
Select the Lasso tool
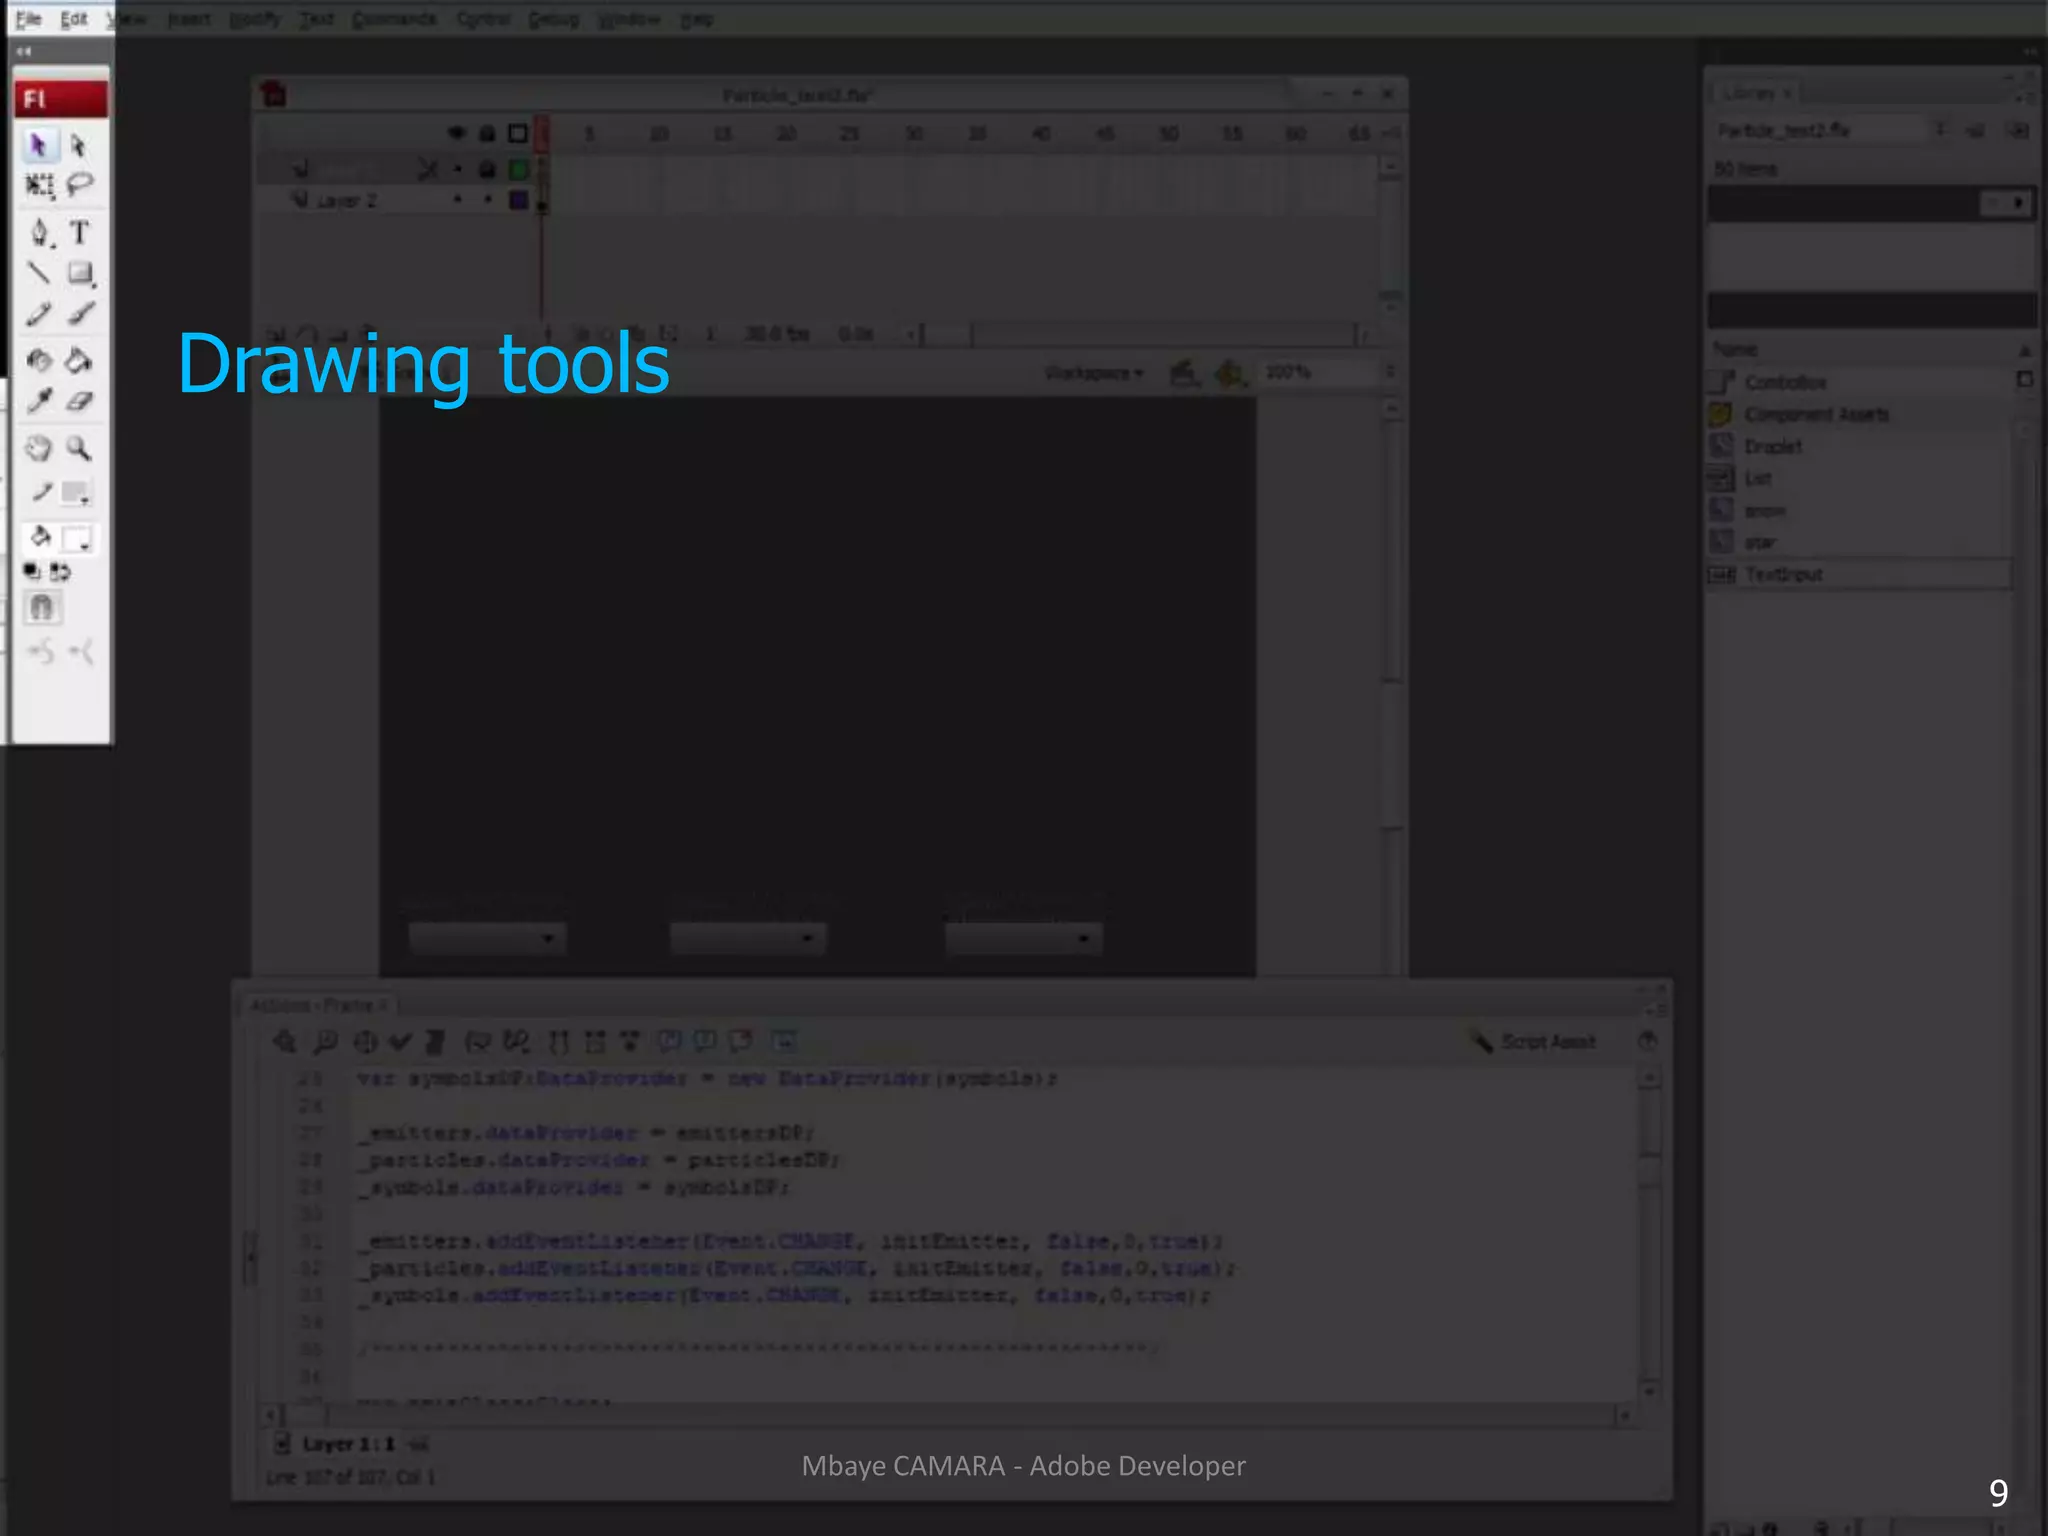pyautogui.click(x=80, y=185)
